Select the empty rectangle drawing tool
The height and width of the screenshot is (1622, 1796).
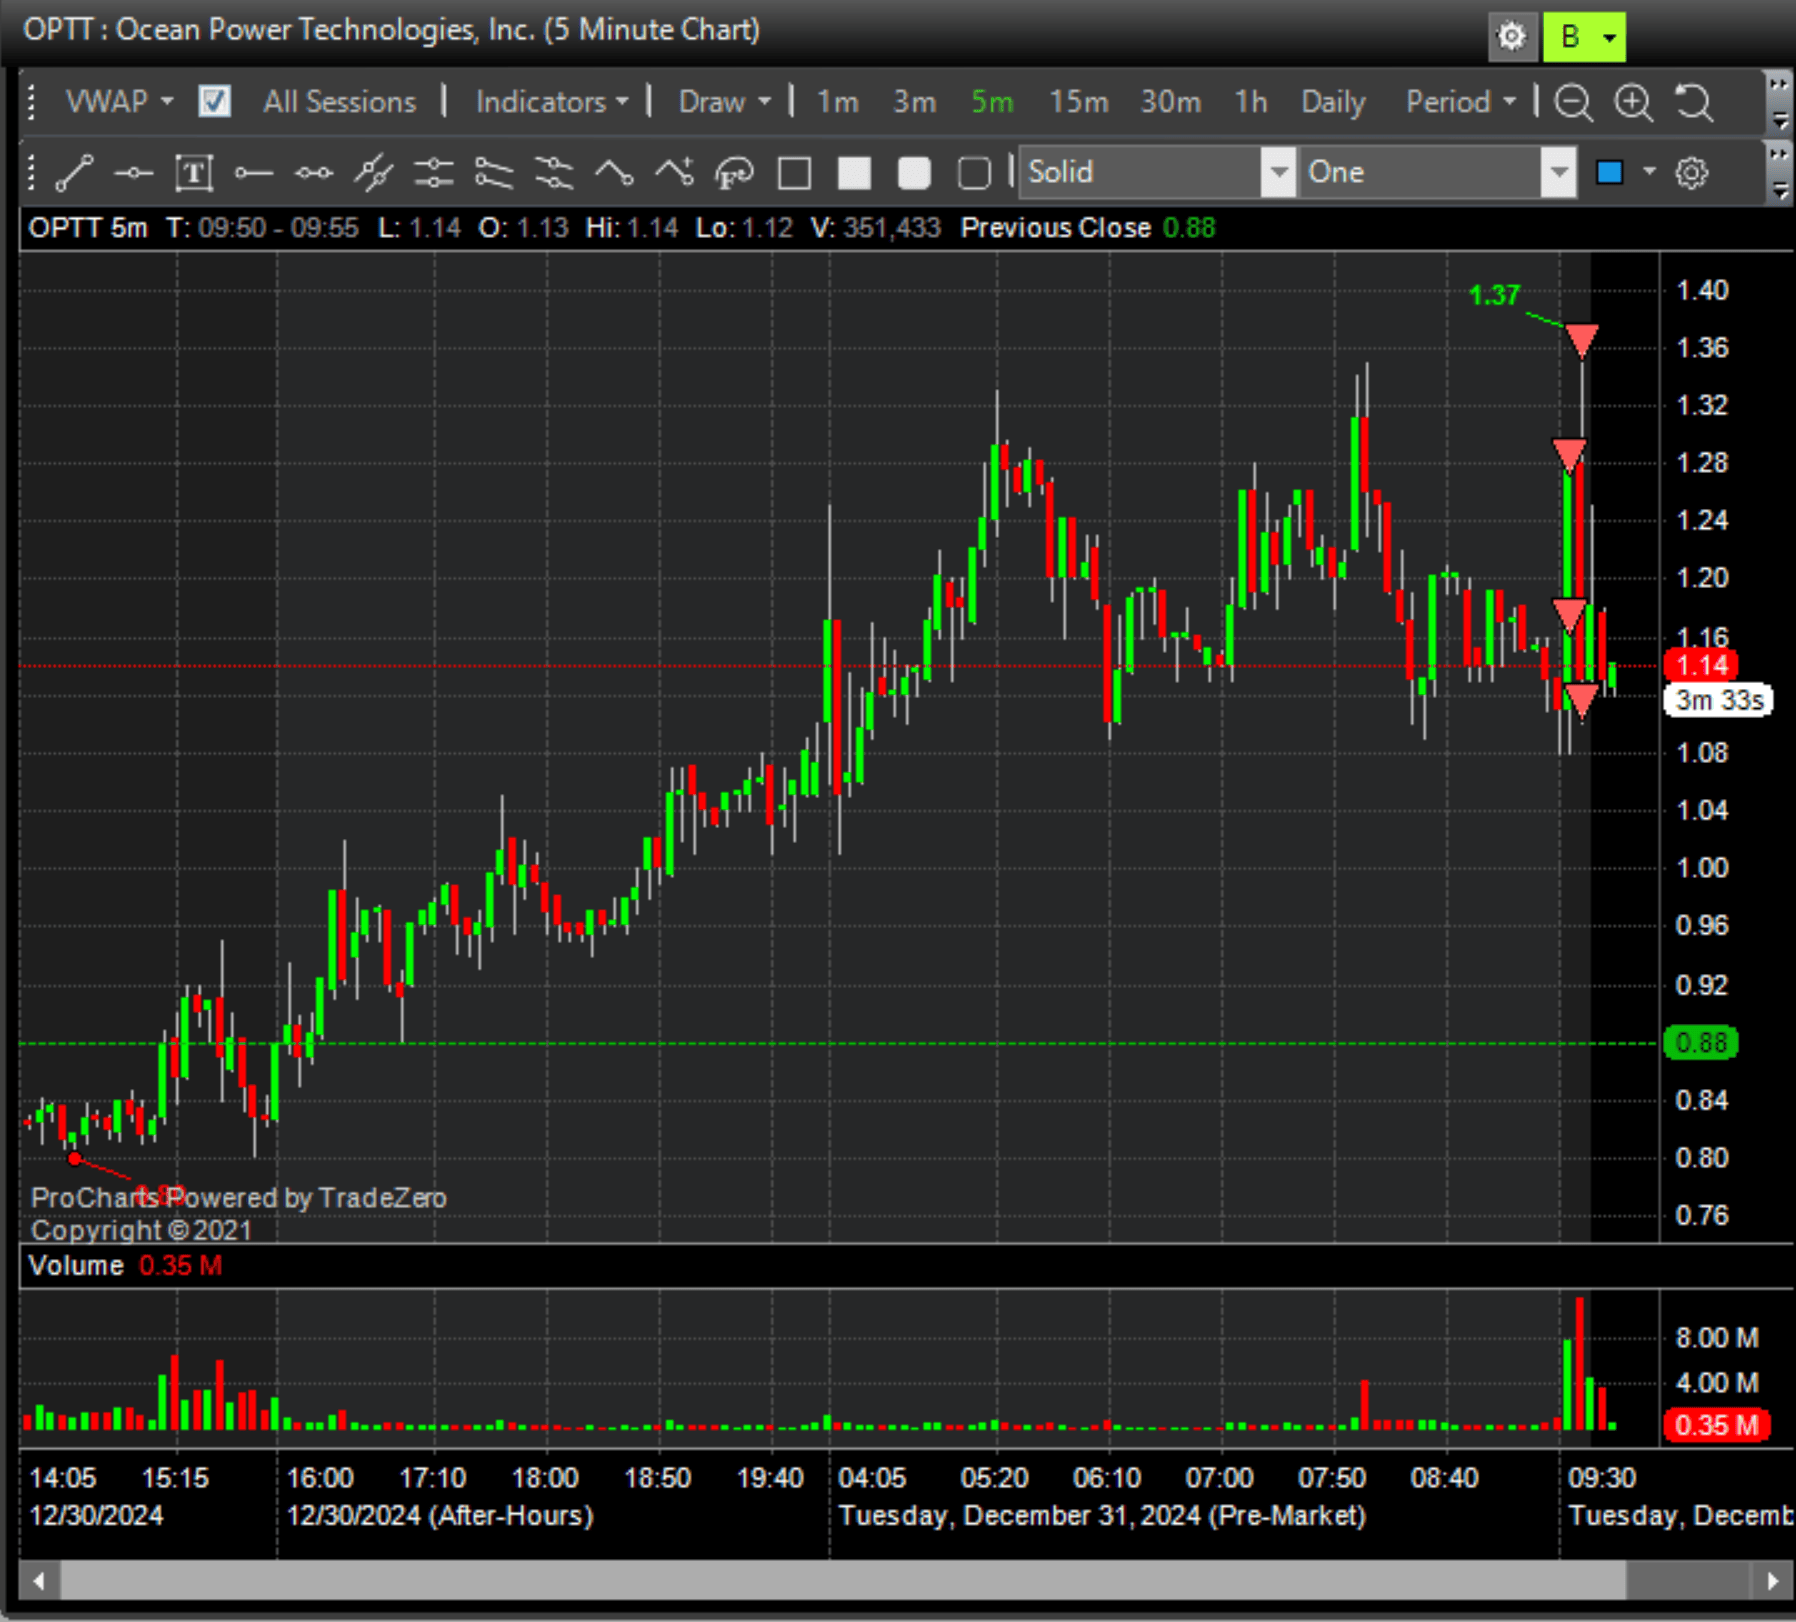794,173
